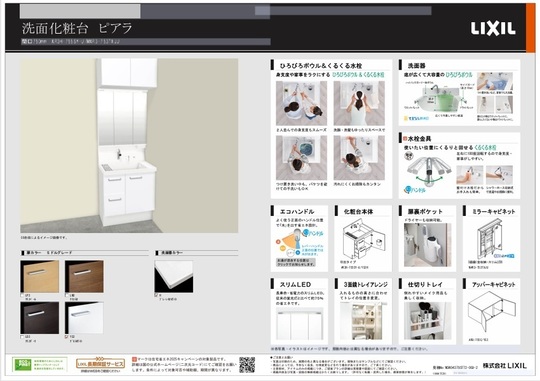Uncheck the white door color checkbox
This screenshot has width=540, height=381.
point(67,337)
